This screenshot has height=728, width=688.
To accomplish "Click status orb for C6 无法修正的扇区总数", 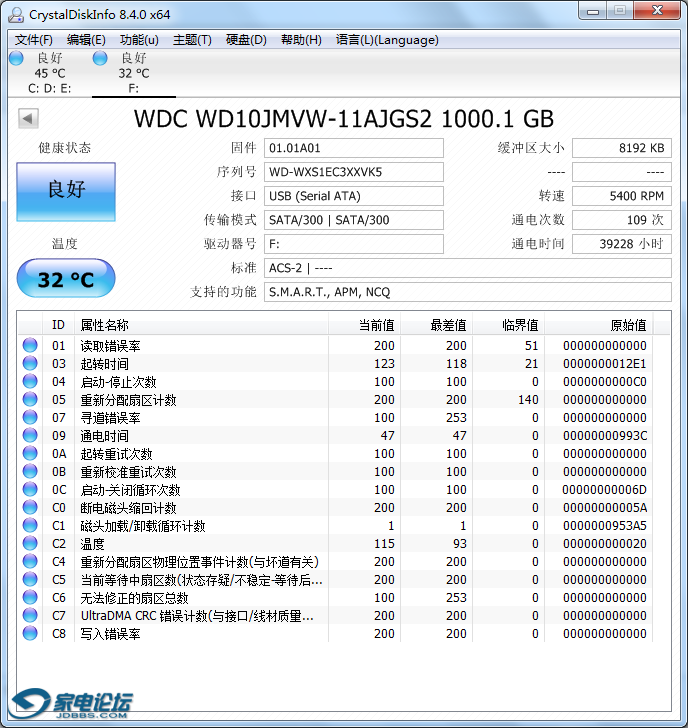I will (x=30, y=598).
